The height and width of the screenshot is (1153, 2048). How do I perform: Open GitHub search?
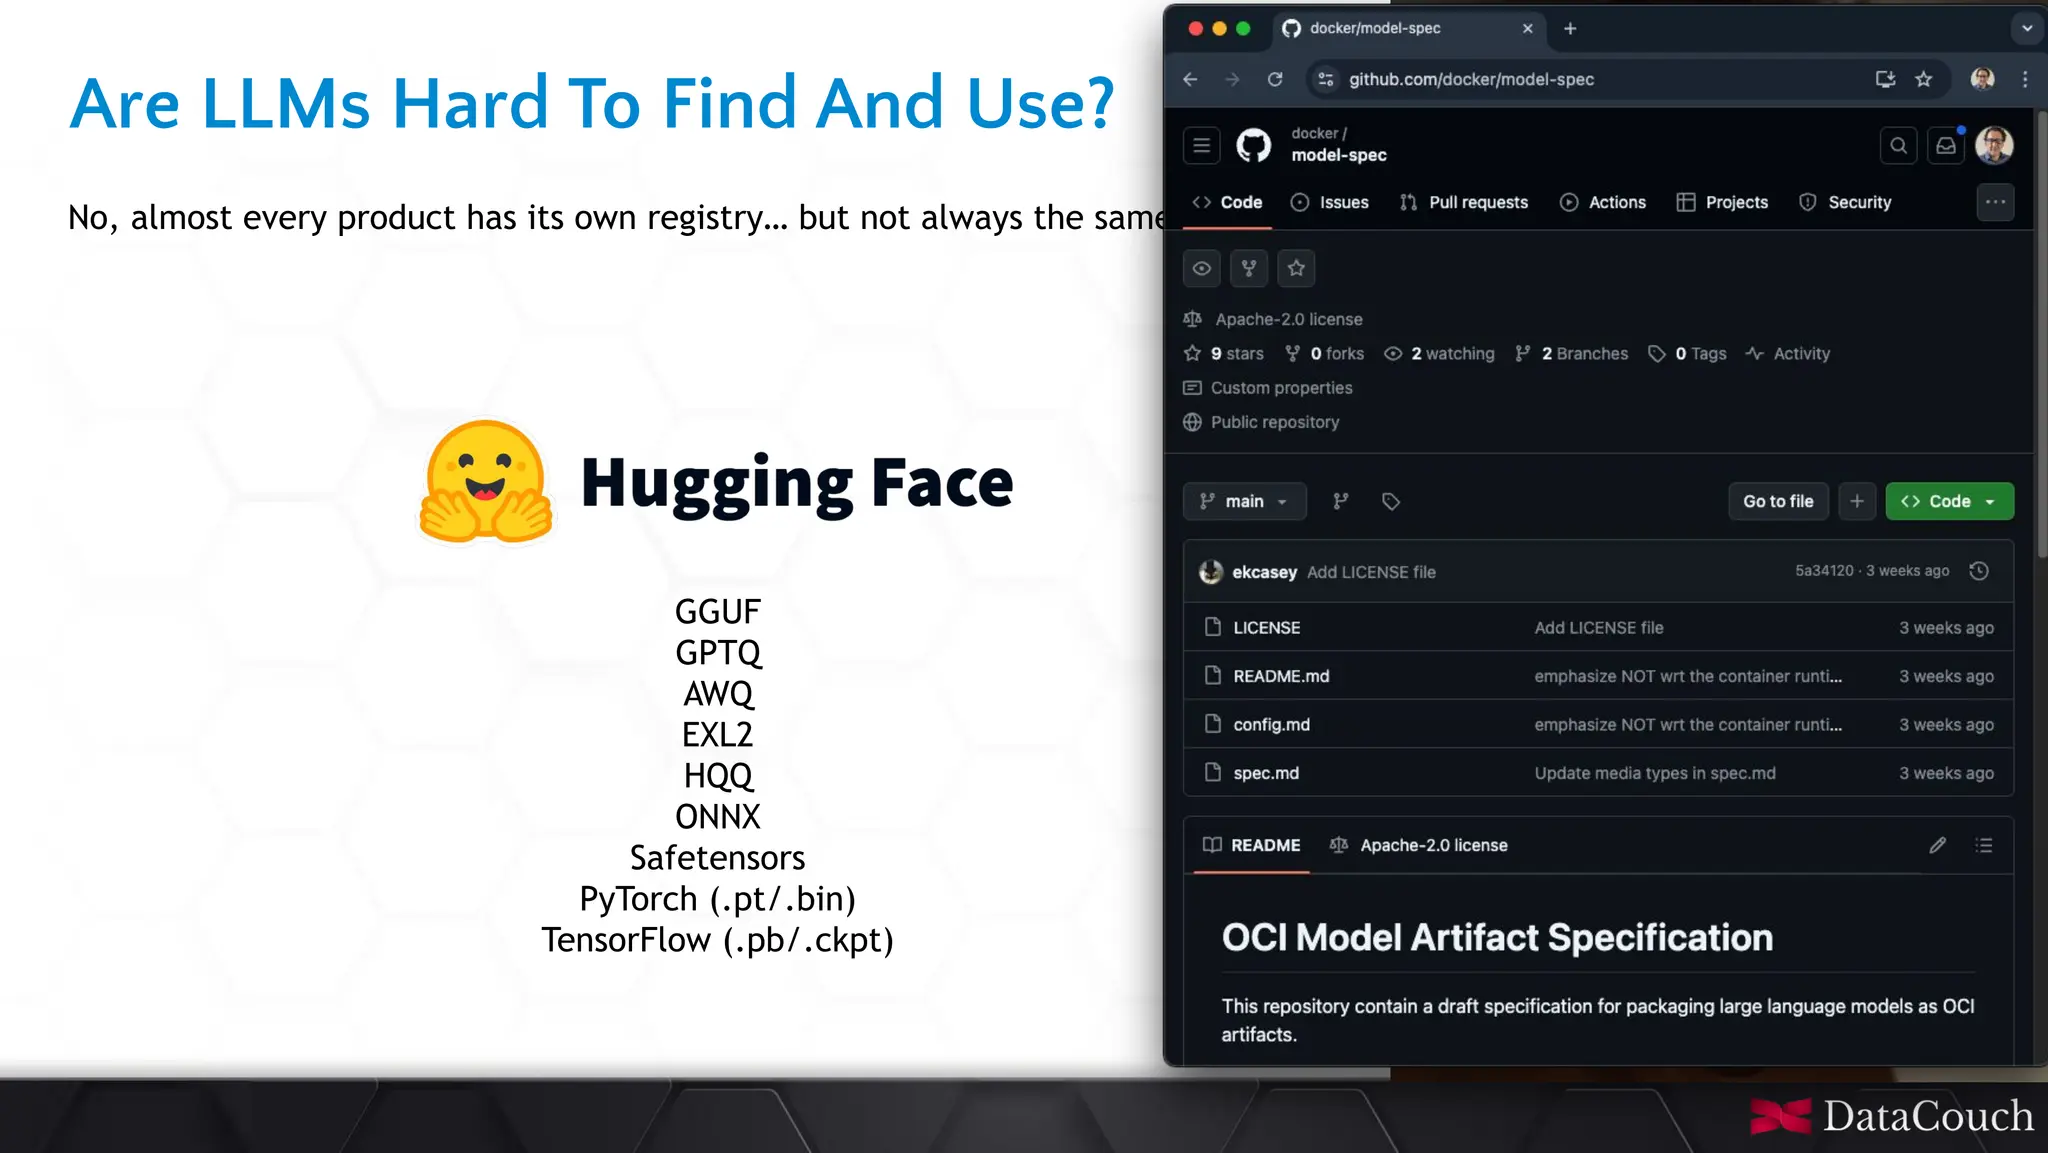tap(1898, 146)
